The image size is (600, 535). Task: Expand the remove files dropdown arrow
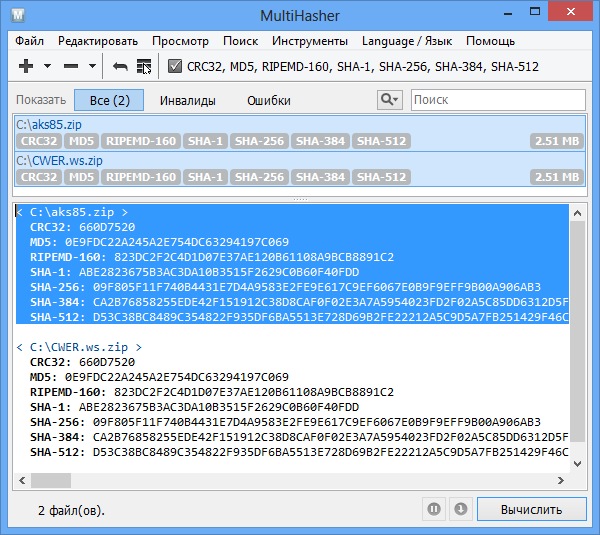coord(93,66)
